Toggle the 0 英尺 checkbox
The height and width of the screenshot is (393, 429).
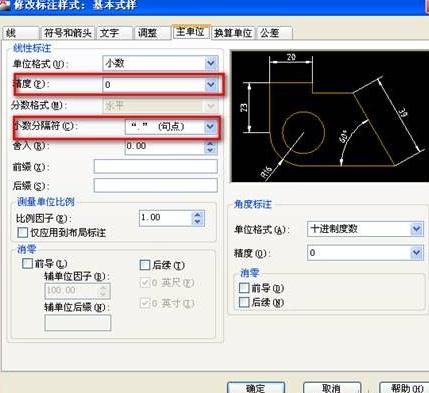[x=145, y=283]
